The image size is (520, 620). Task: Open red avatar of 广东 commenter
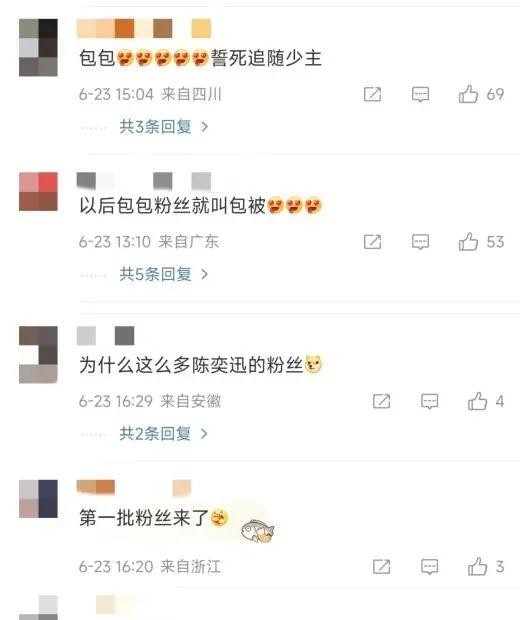(38, 191)
